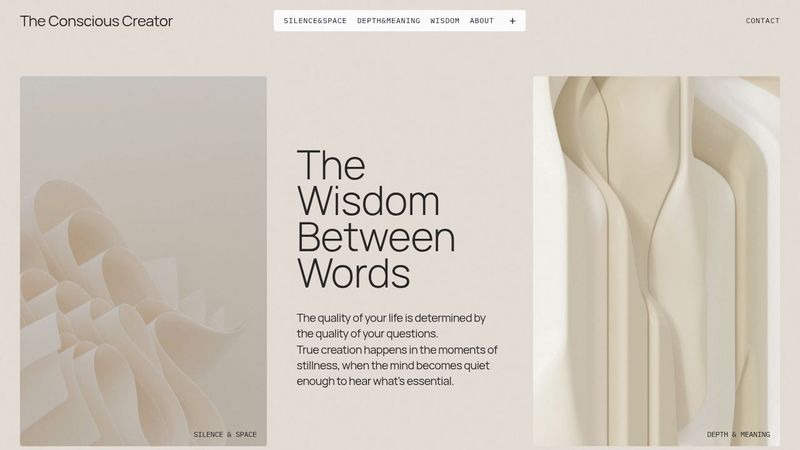
Task: Expand the plus icon in navigation bar
Action: (x=512, y=21)
